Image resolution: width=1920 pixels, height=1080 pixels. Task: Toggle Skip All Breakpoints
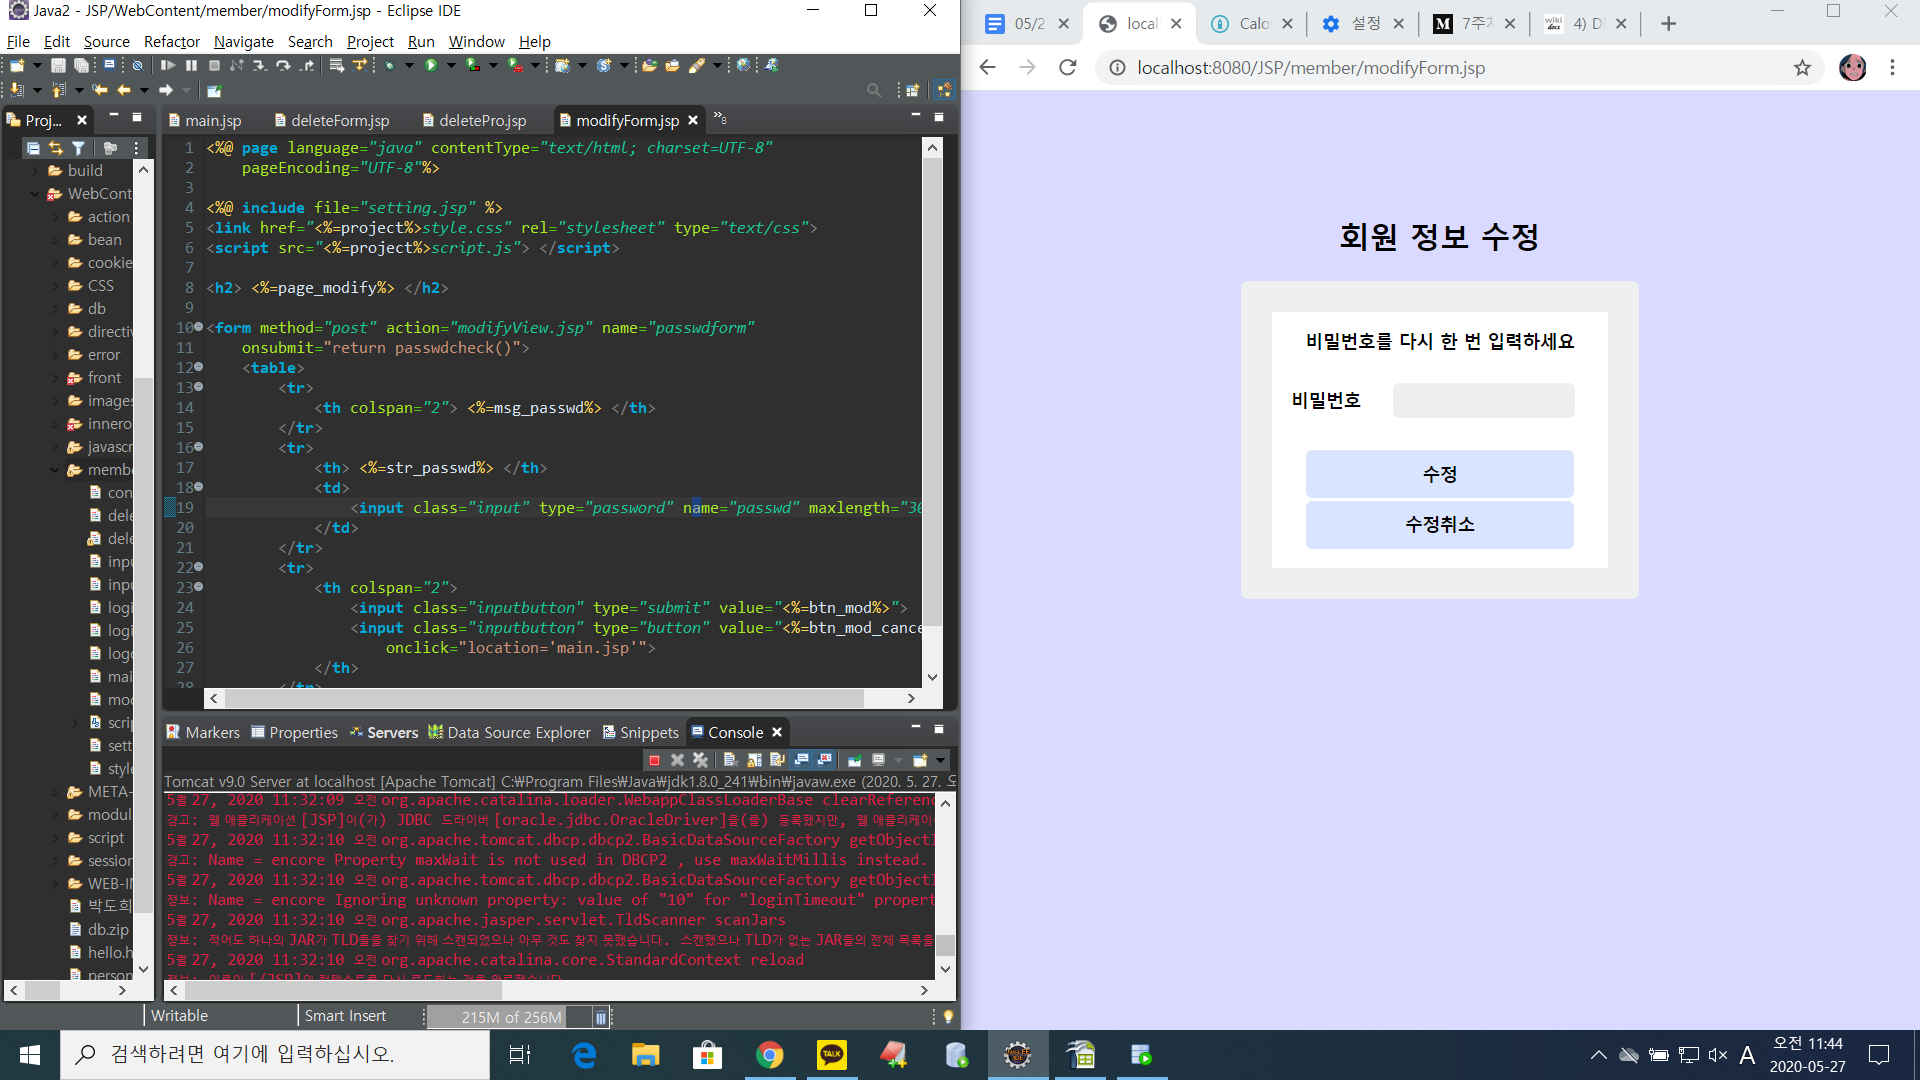(137, 65)
